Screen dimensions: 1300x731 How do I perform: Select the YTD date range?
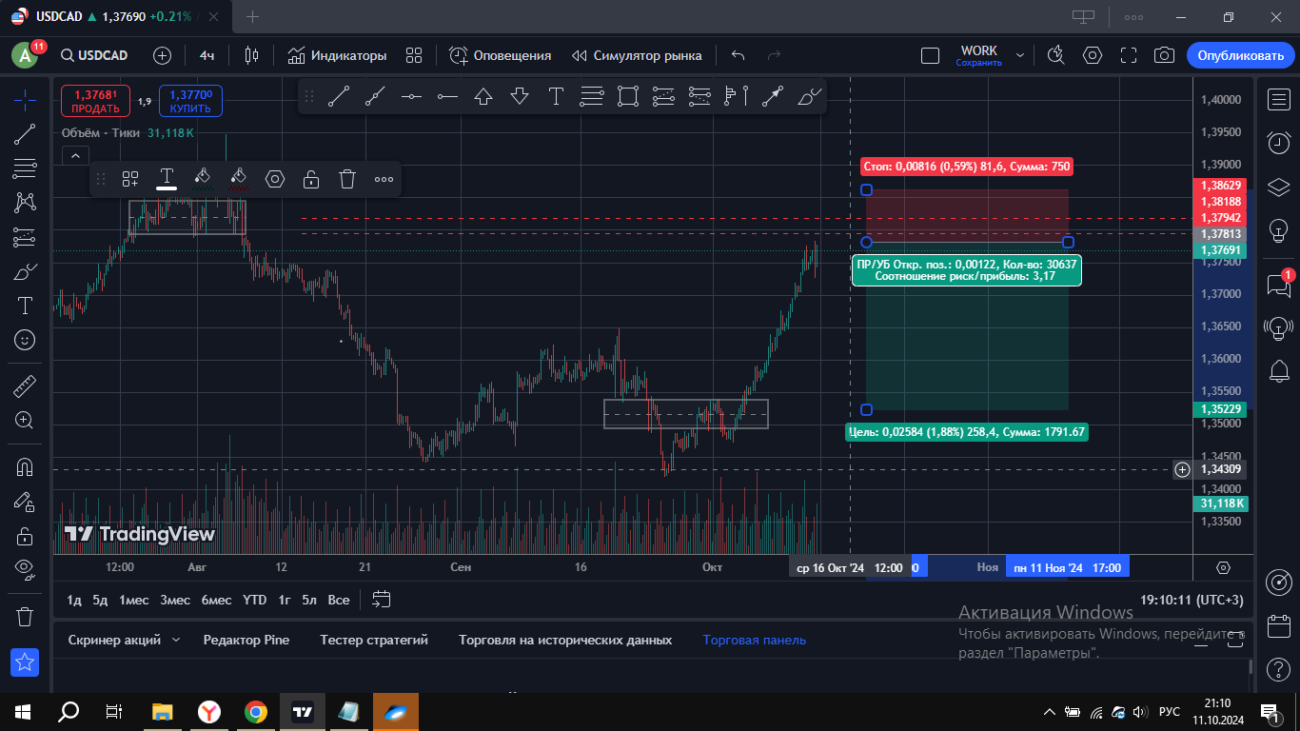(254, 600)
